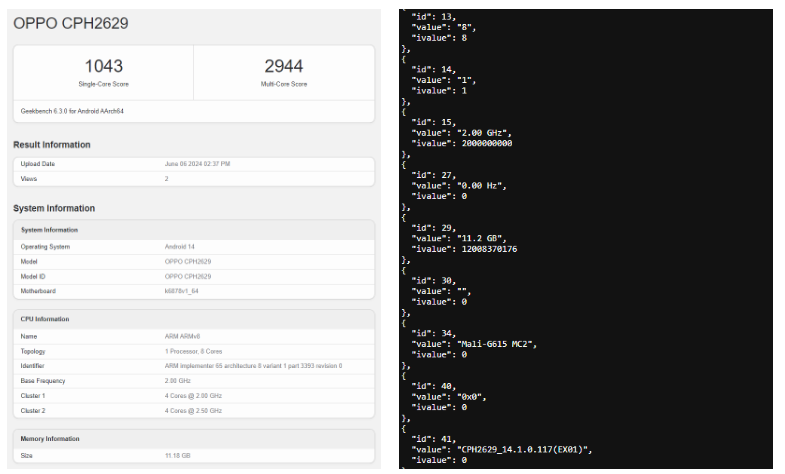Viewport: 785px width, 474px height.
Task: Click the OPPO CPH2629 page title
Action: click(71, 23)
